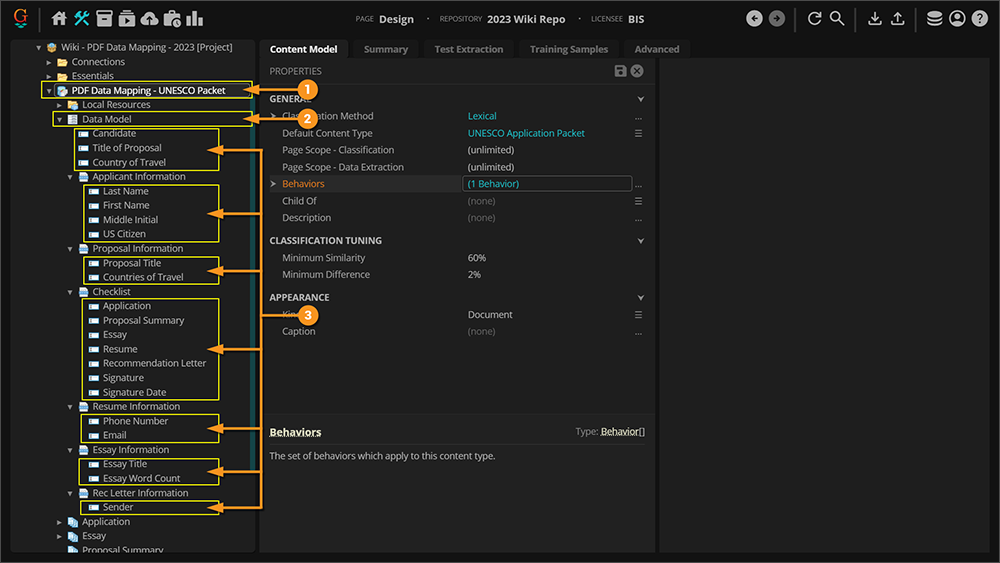Screen dimensions: 1000x563
Task: Open the Training Samples tab
Action: pos(570,49)
